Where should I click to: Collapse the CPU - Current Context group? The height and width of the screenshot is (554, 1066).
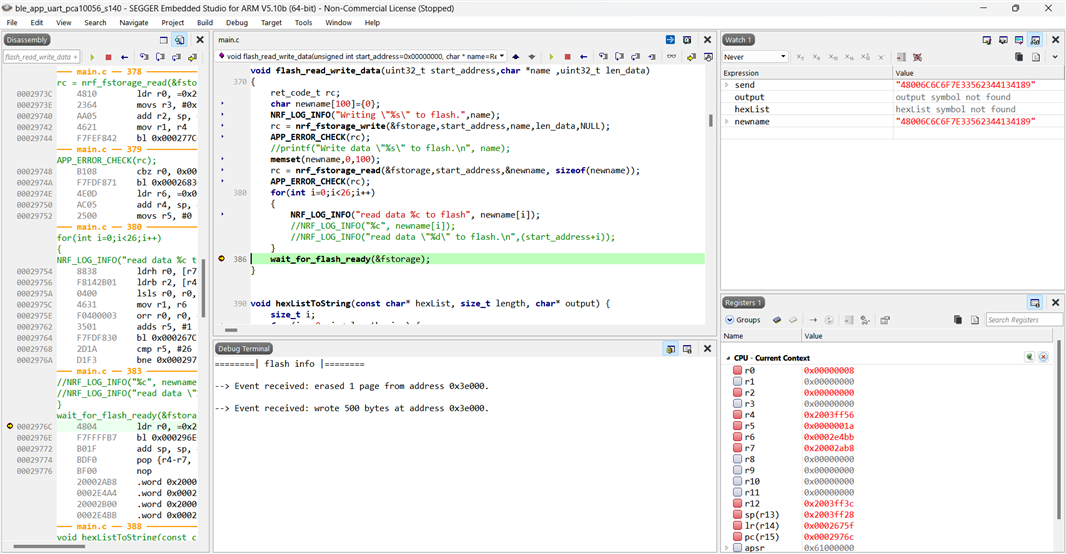[x=727, y=358]
